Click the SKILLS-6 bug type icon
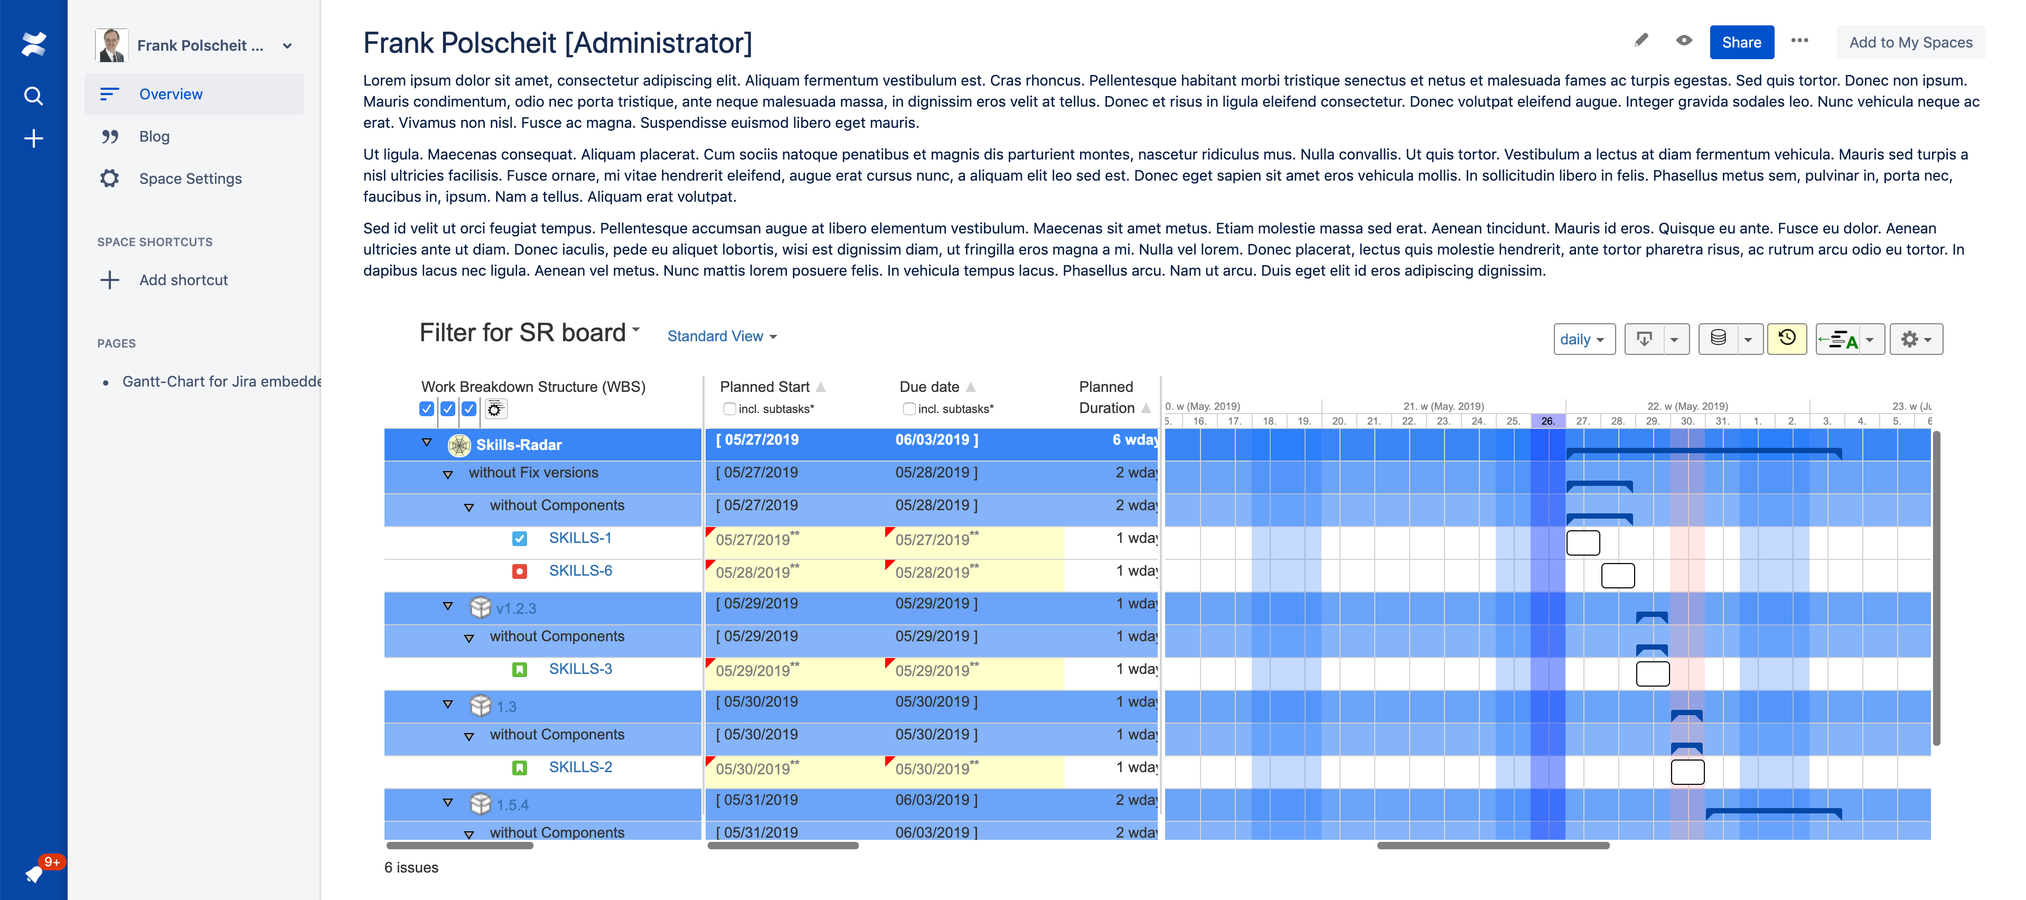 520,572
